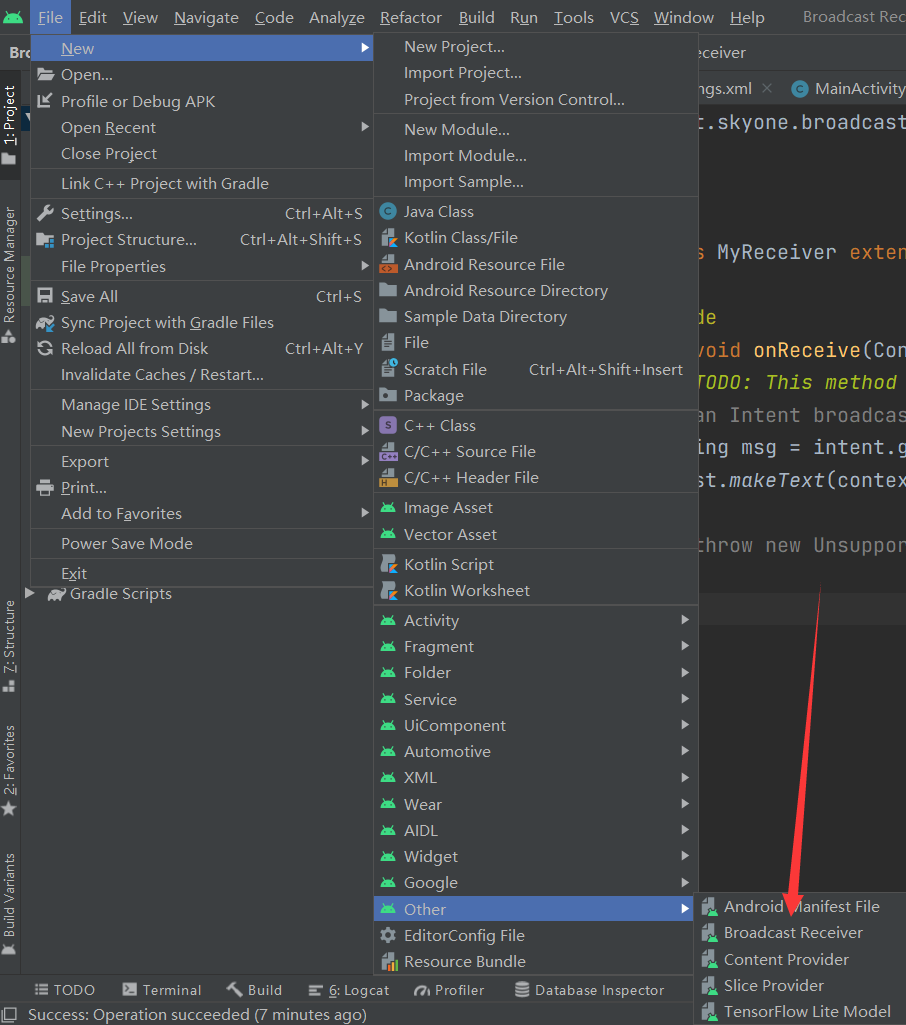Click the Save All disk icon
906x1025 pixels.
pyautogui.click(x=45, y=297)
